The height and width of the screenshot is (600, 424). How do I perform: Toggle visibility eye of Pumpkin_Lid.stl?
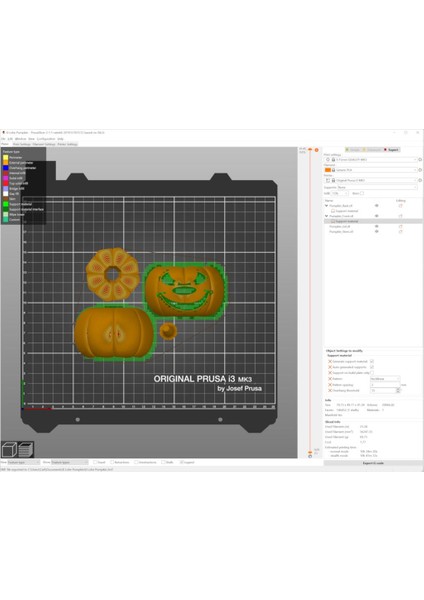377,227
